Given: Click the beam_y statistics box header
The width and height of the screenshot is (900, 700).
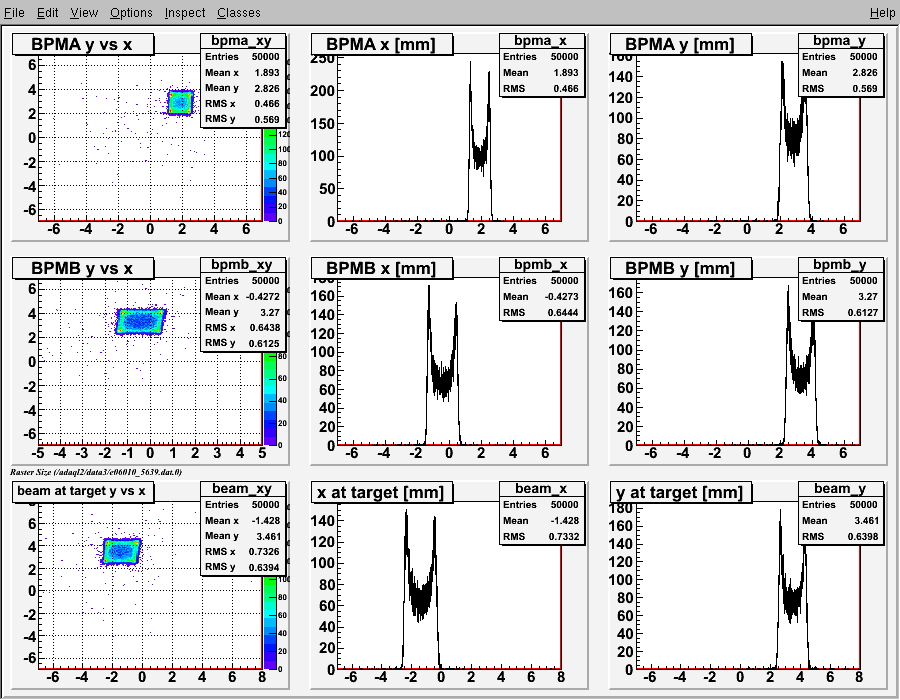Looking at the screenshot, I should [x=840, y=488].
